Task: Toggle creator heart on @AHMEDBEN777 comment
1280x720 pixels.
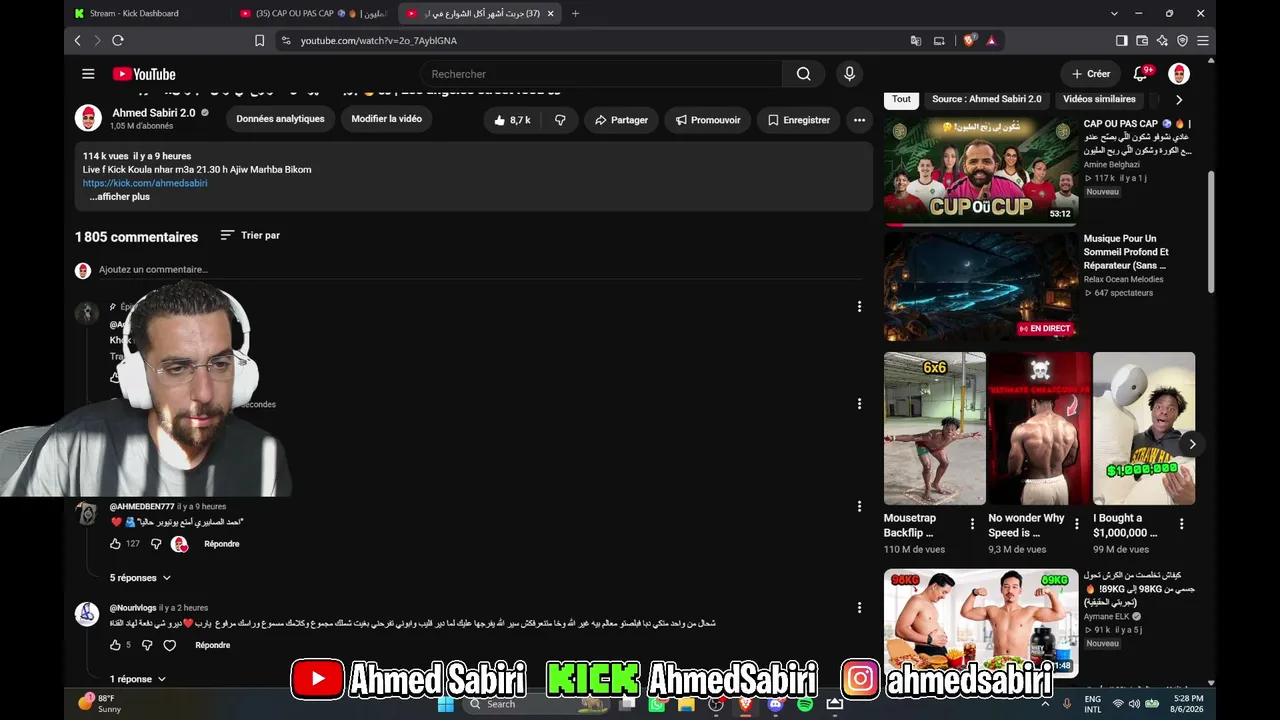Action: (179, 544)
